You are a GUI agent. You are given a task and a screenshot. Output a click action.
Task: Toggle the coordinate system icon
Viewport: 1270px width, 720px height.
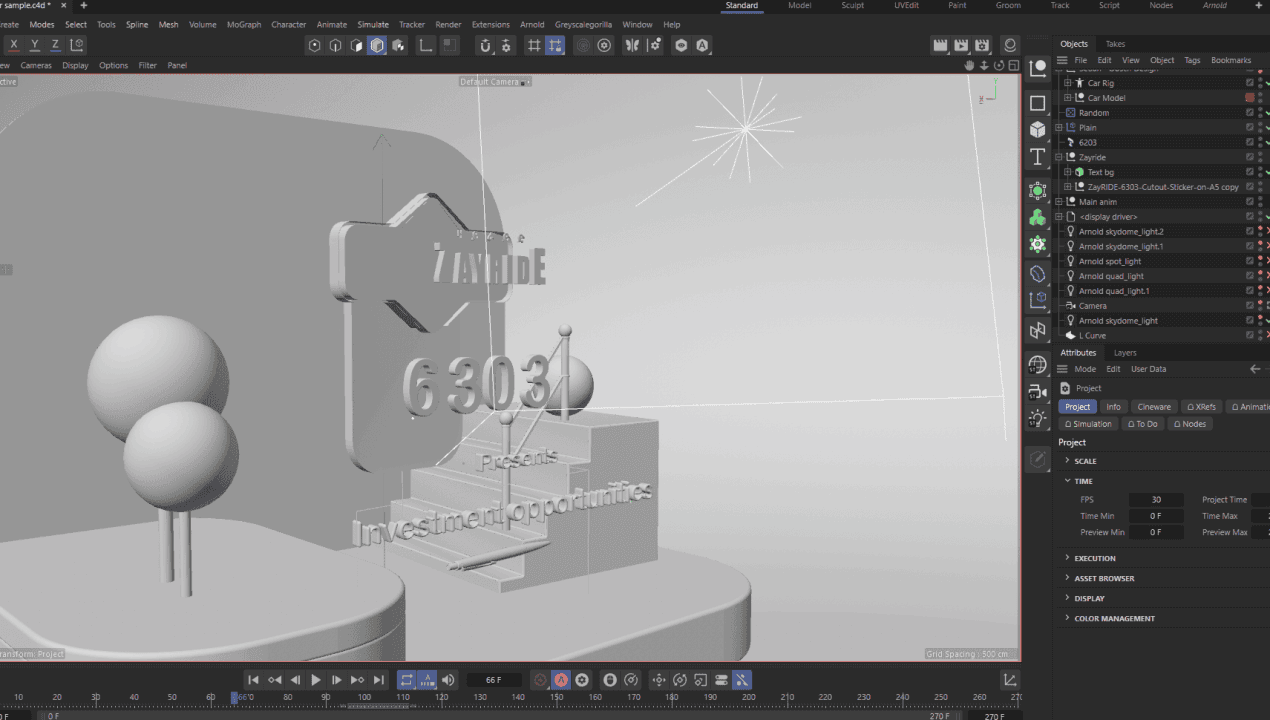(x=77, y=45)
